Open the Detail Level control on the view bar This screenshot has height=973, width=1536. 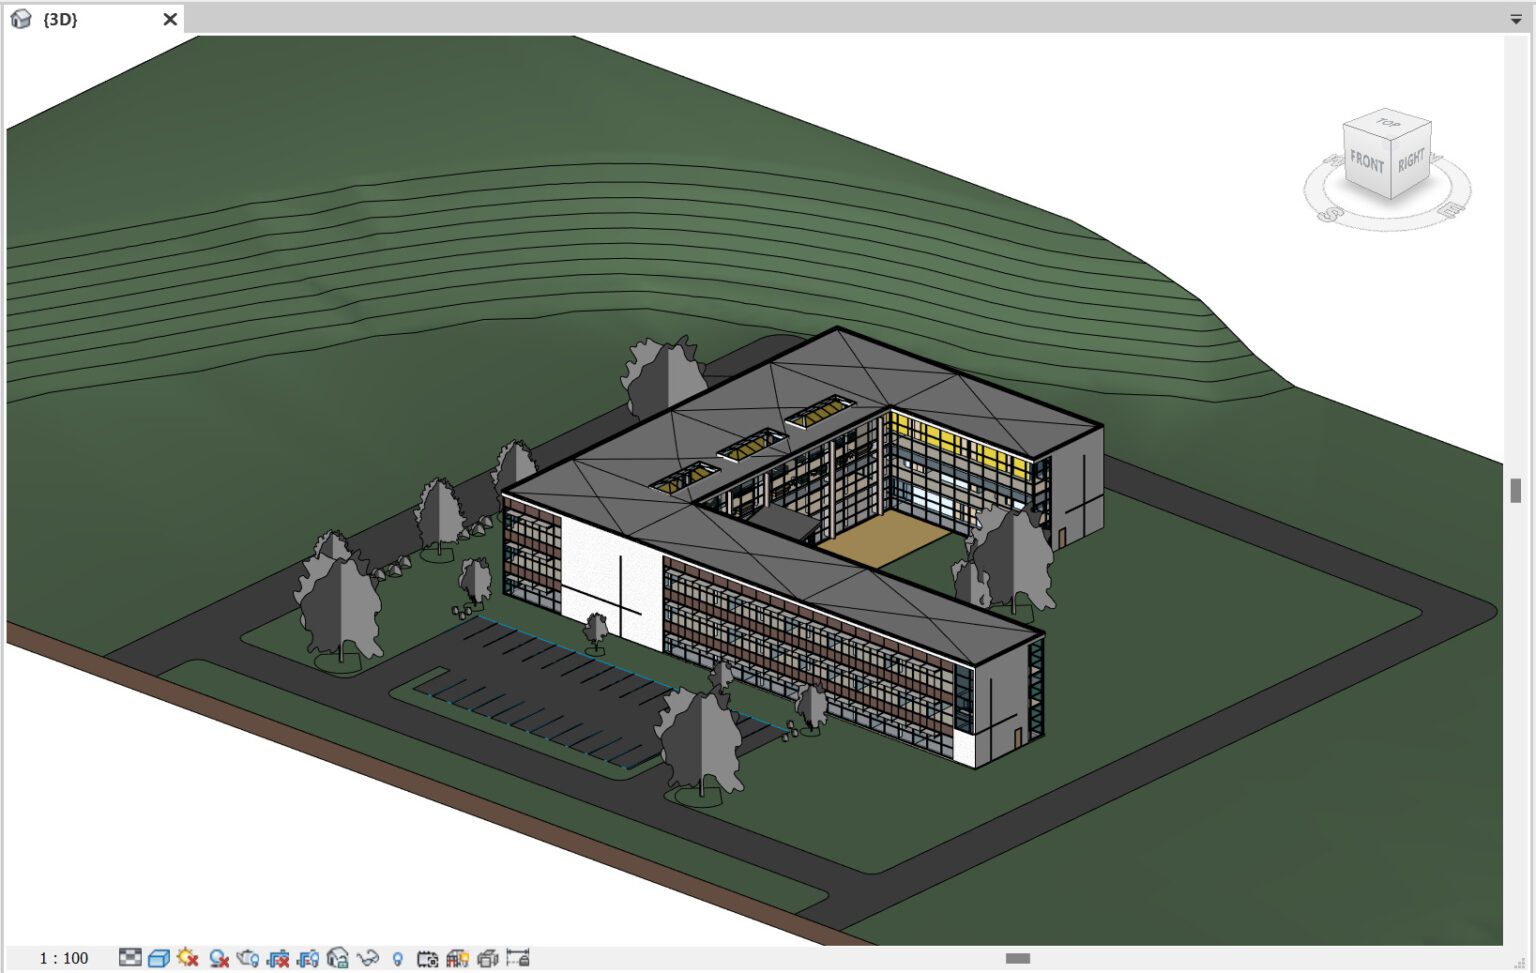pyautogui.click(x=129, y=957)
